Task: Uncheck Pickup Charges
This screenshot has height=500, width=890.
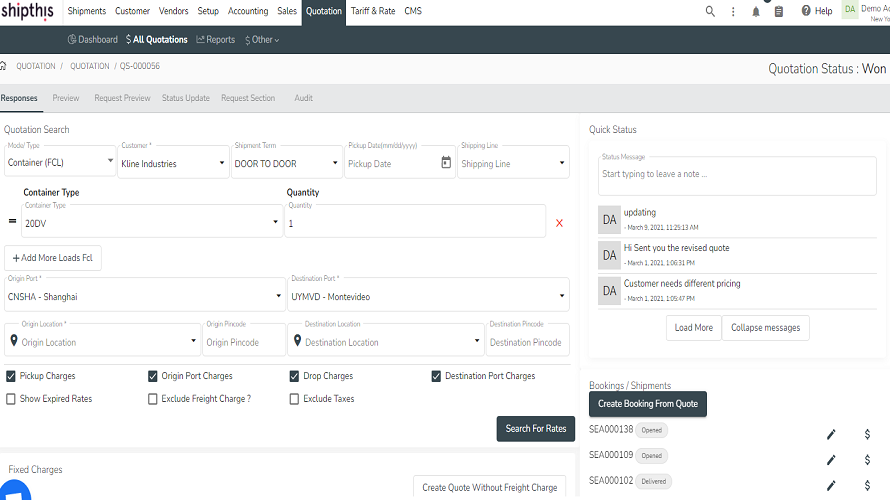Action: 11,376
